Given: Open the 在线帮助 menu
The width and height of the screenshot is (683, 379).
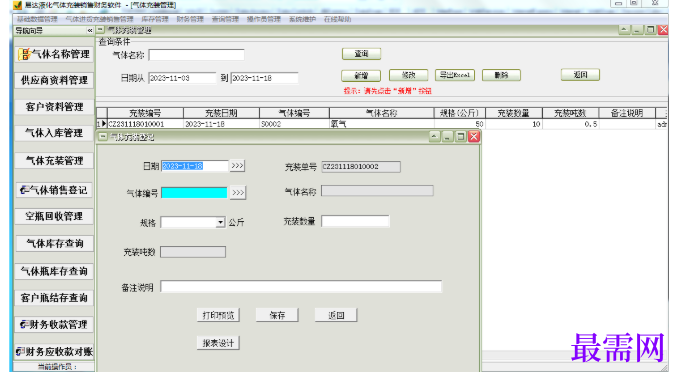Looking at the screenshot, I should tap(337, 19).
